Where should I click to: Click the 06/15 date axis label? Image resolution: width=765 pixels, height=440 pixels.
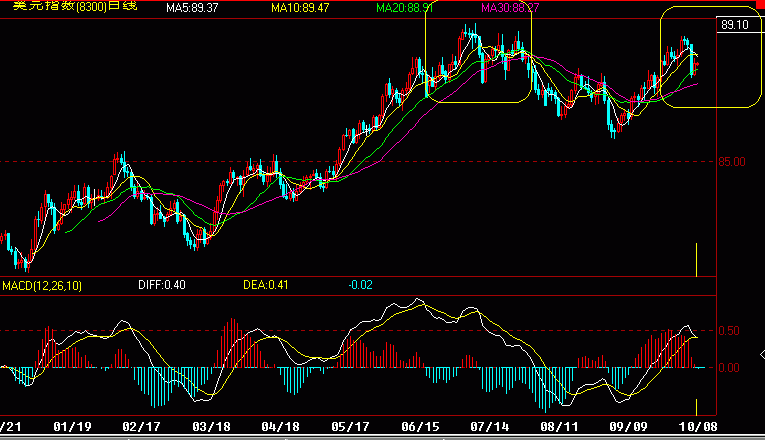420,427
